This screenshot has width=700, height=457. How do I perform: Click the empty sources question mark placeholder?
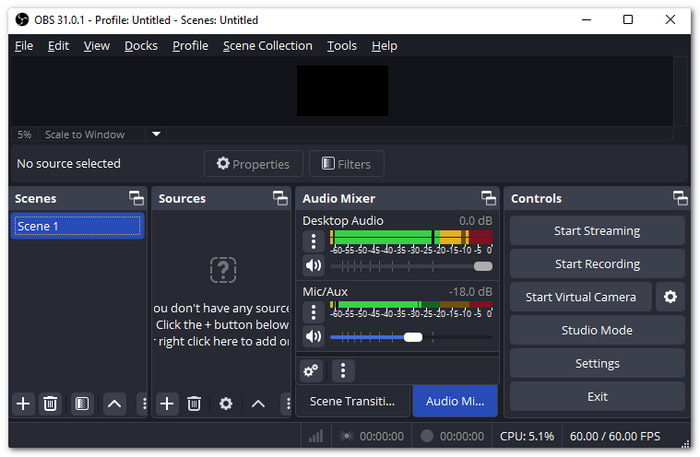[223, 270]
